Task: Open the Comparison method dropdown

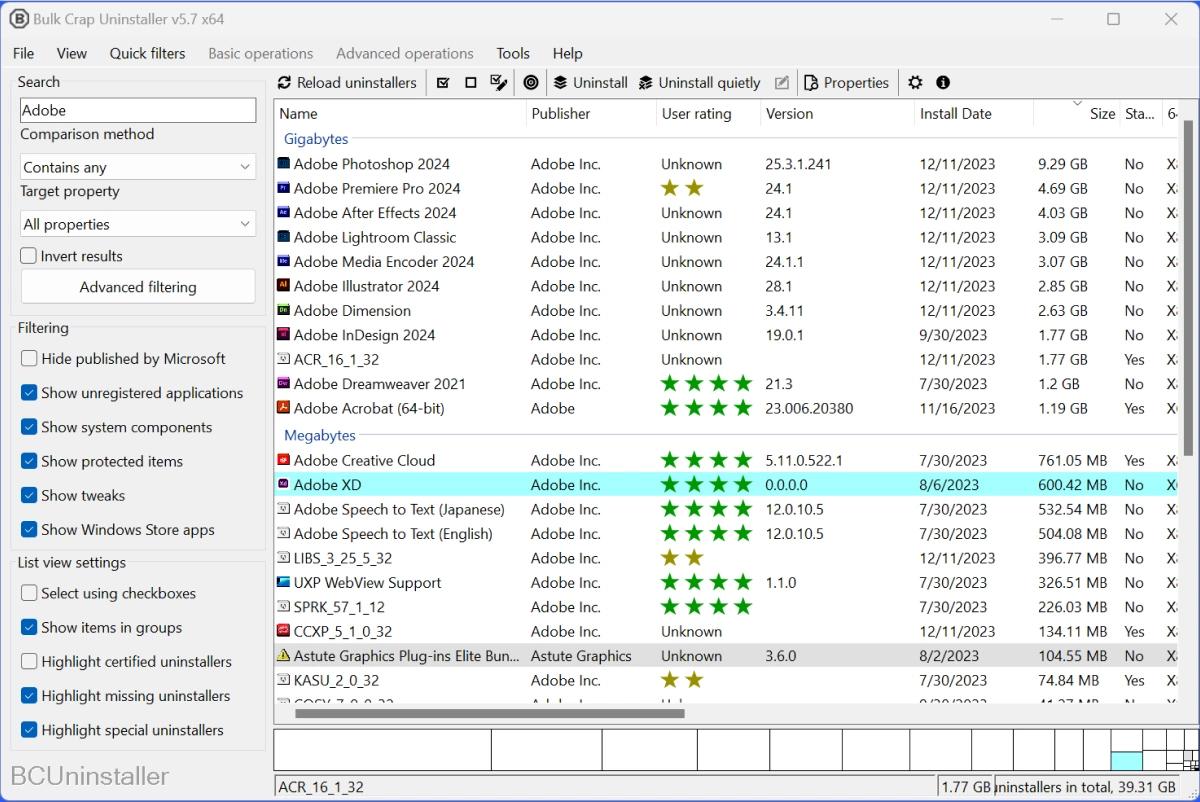Action: [x=138, y=167]
